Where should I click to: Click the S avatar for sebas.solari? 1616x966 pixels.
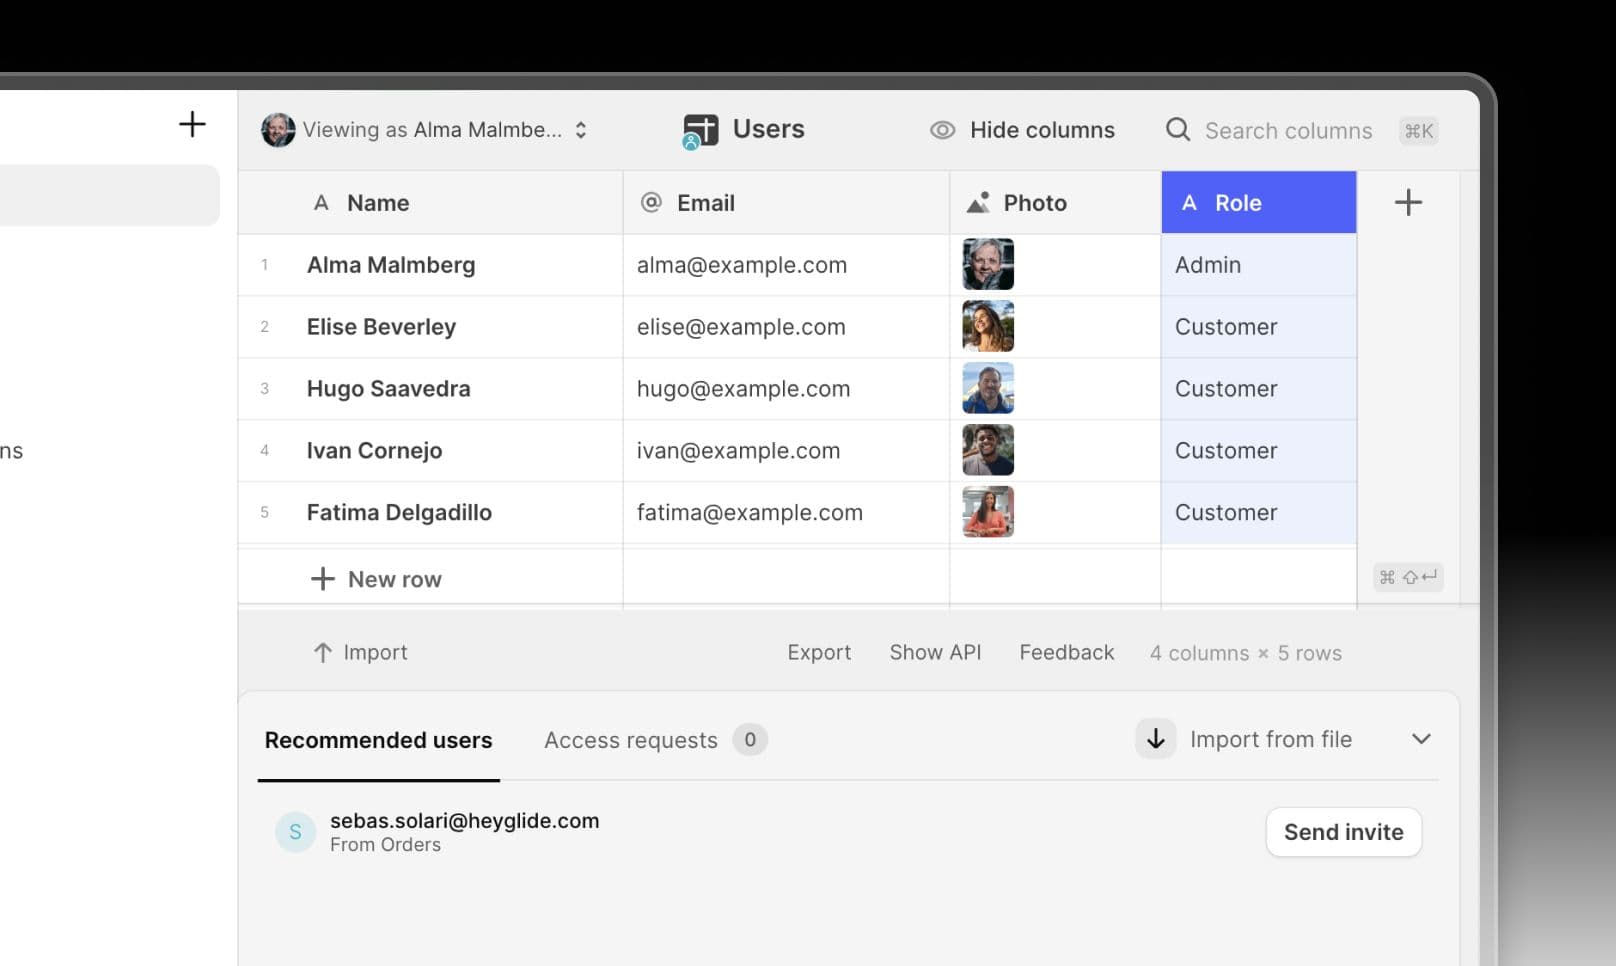[x=295, y=832]
